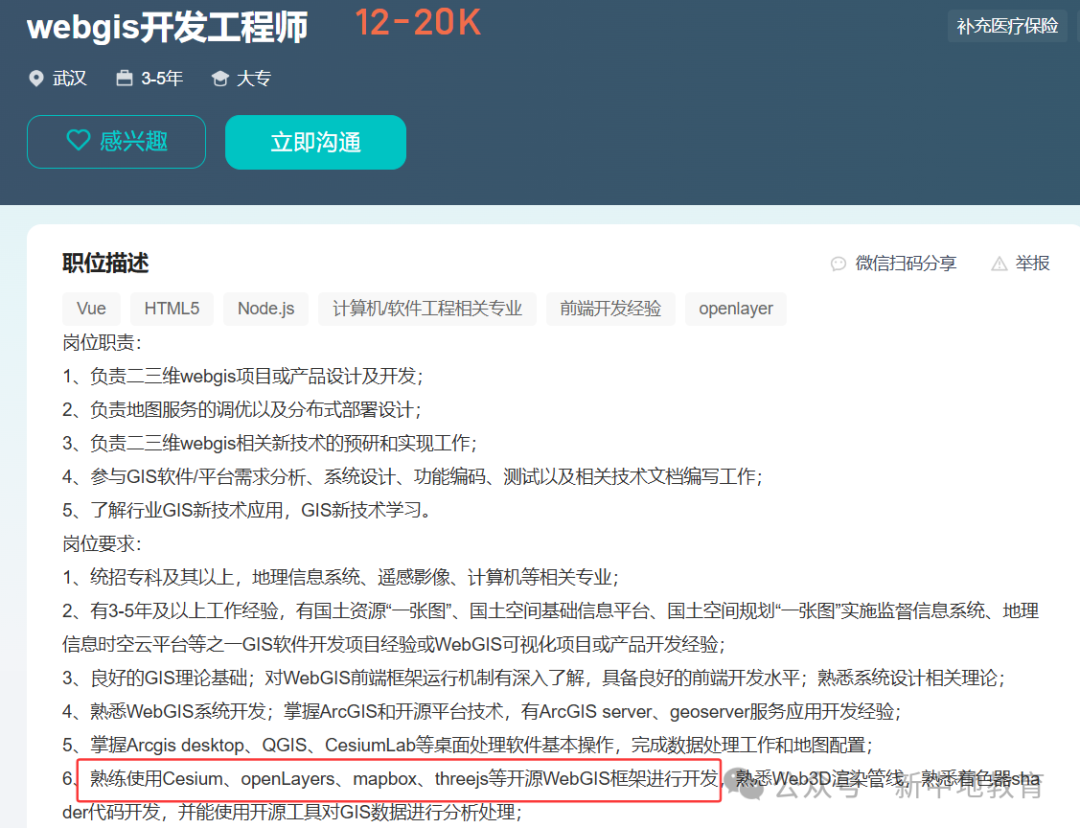
Task: Click the 武汉 location text
Action: [x=70, y=79]
